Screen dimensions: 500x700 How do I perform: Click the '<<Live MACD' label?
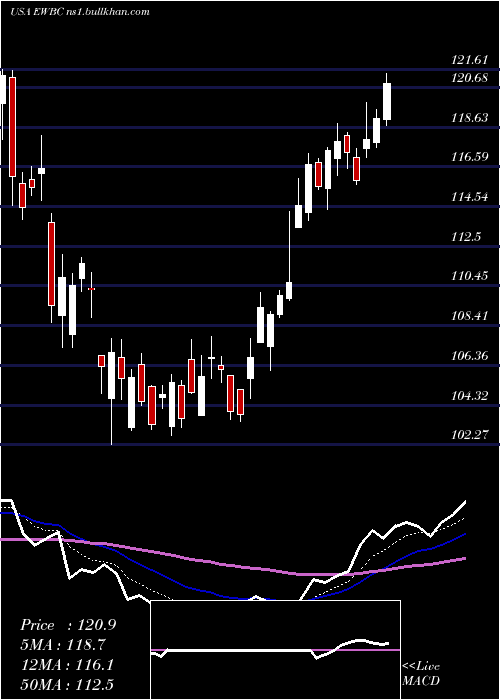421,673
